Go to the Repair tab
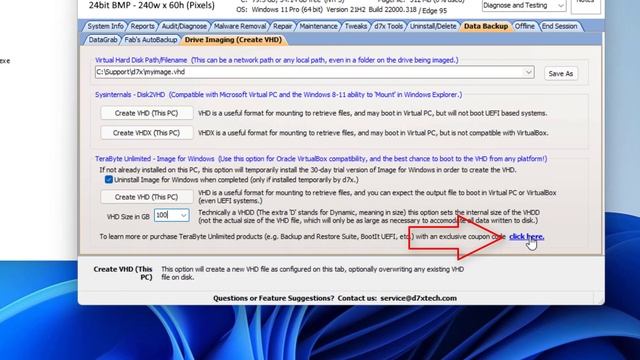The width and height of the screenshot is (640, 360). tap(282, 26)
